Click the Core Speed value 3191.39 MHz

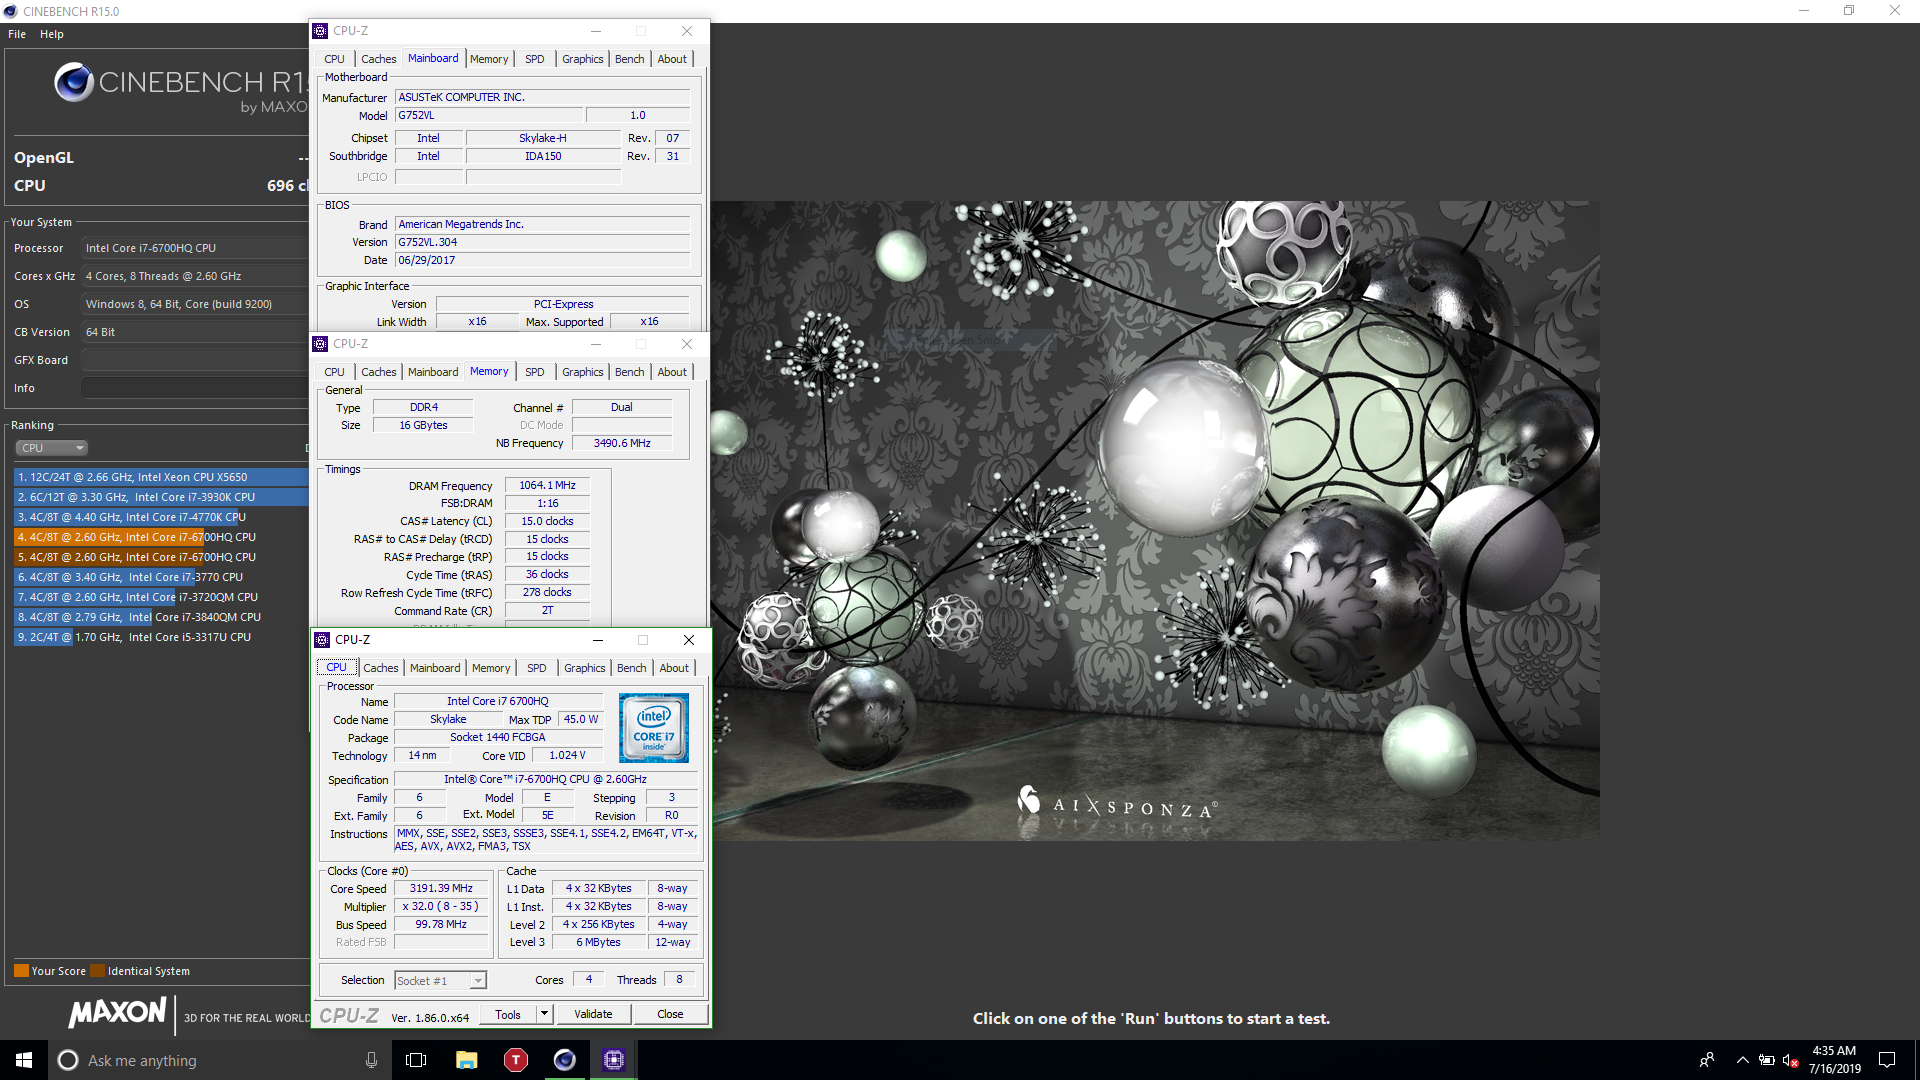click(x=441, y=888)
